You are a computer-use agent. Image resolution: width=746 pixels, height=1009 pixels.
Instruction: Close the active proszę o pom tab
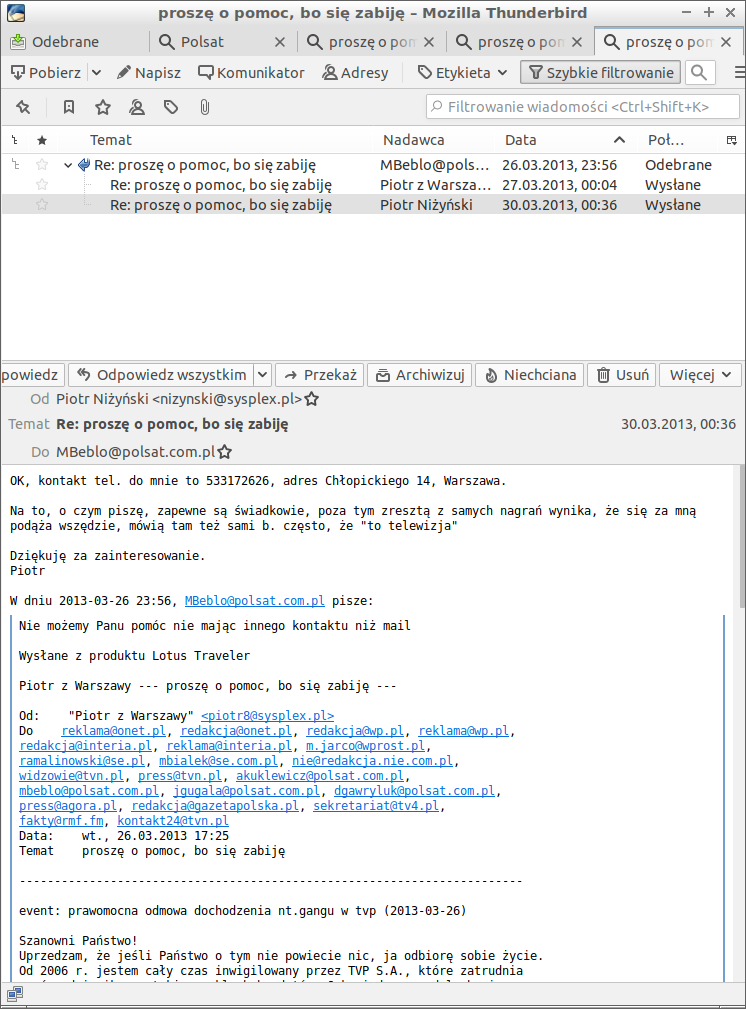(726, 42)
